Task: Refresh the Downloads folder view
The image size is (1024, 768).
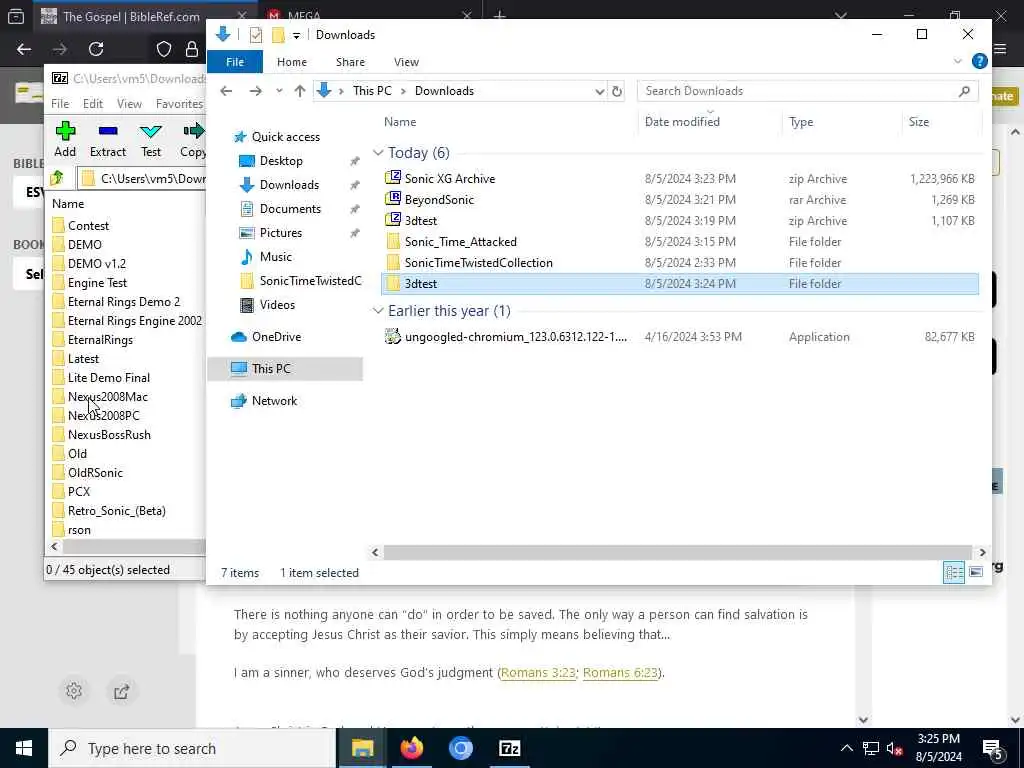Action: click(x=617, y=91)
